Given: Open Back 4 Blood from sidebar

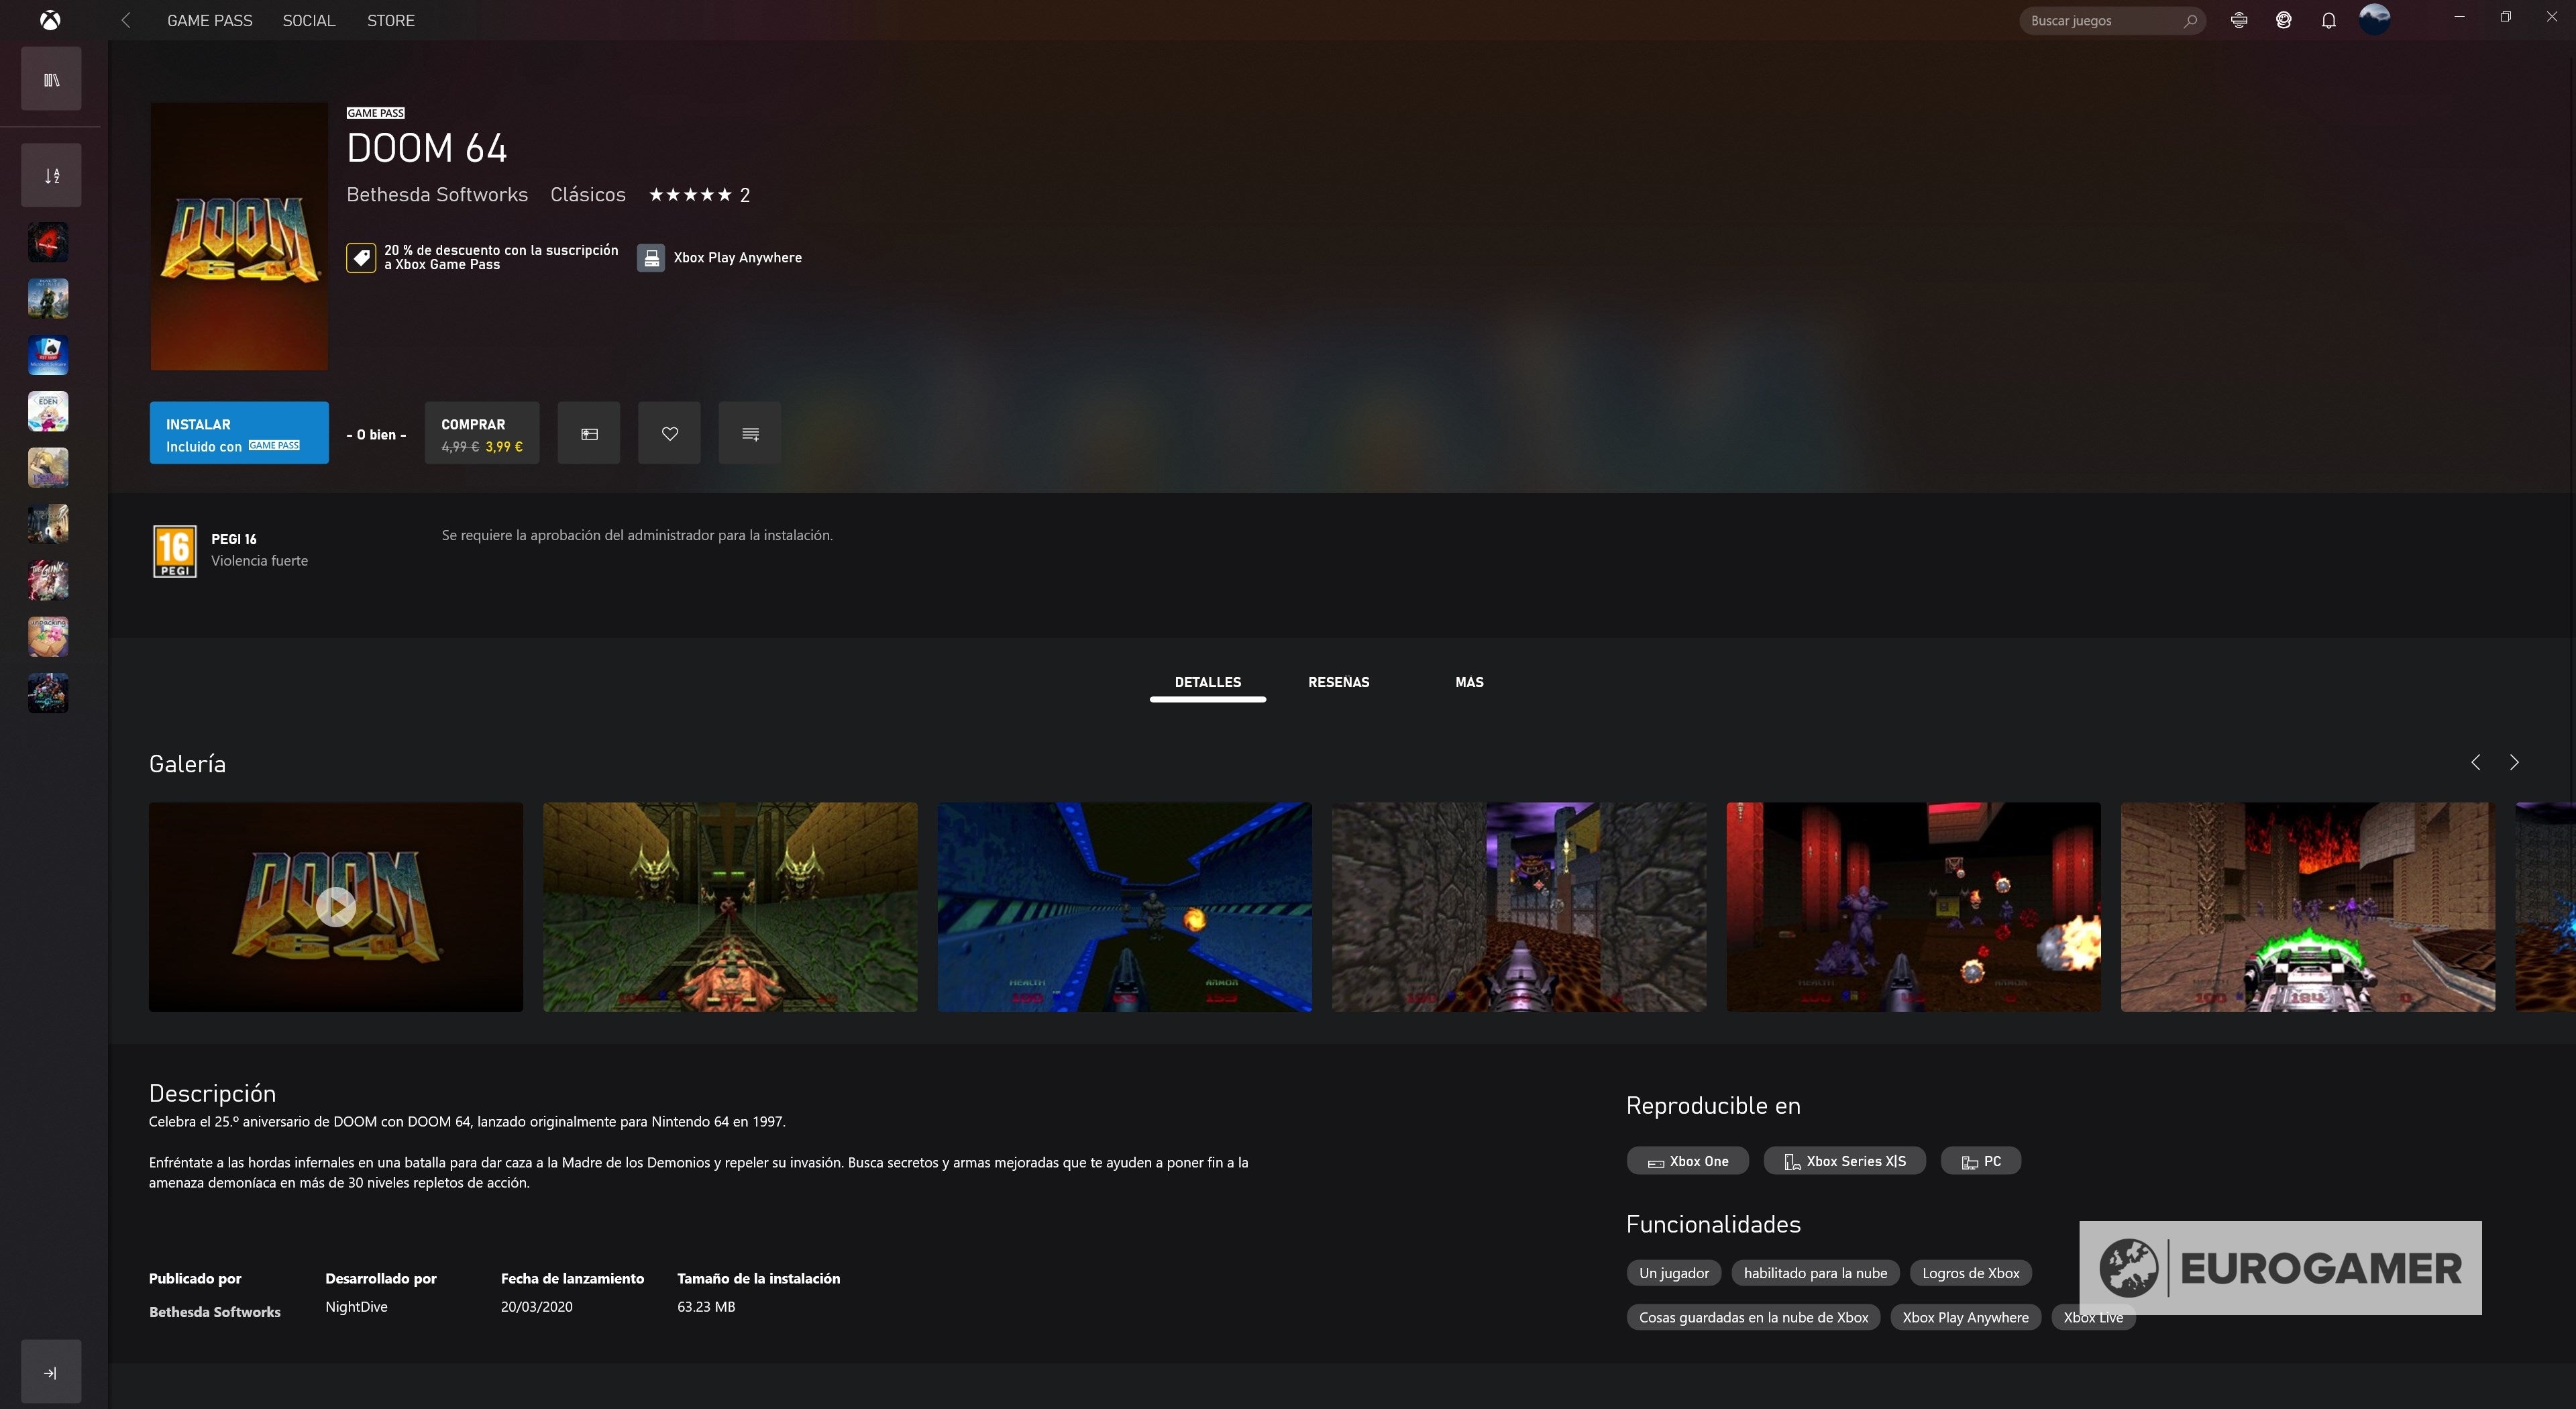Looking at the screenshot, I should click(x=48, y=242).
